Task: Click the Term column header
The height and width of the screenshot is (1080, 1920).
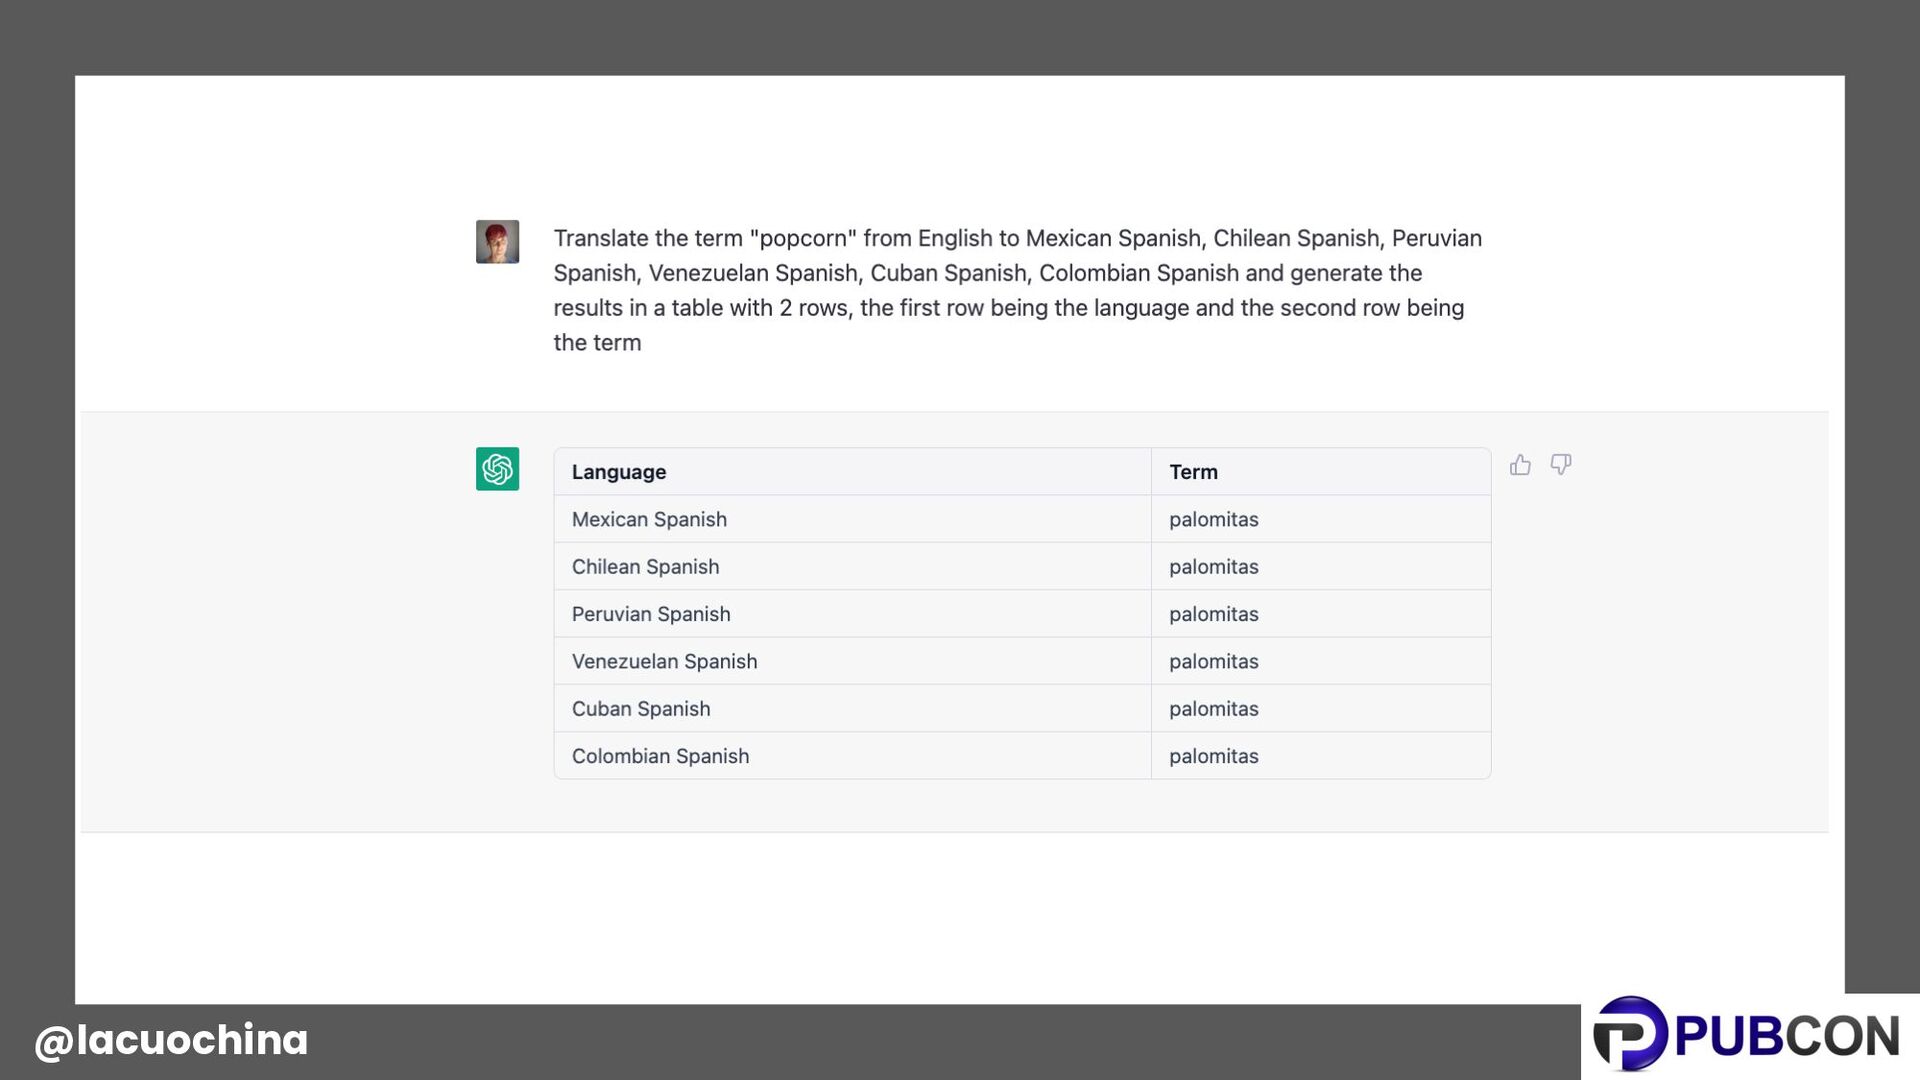Action: pyautogui.click(x=1193, y=472)
